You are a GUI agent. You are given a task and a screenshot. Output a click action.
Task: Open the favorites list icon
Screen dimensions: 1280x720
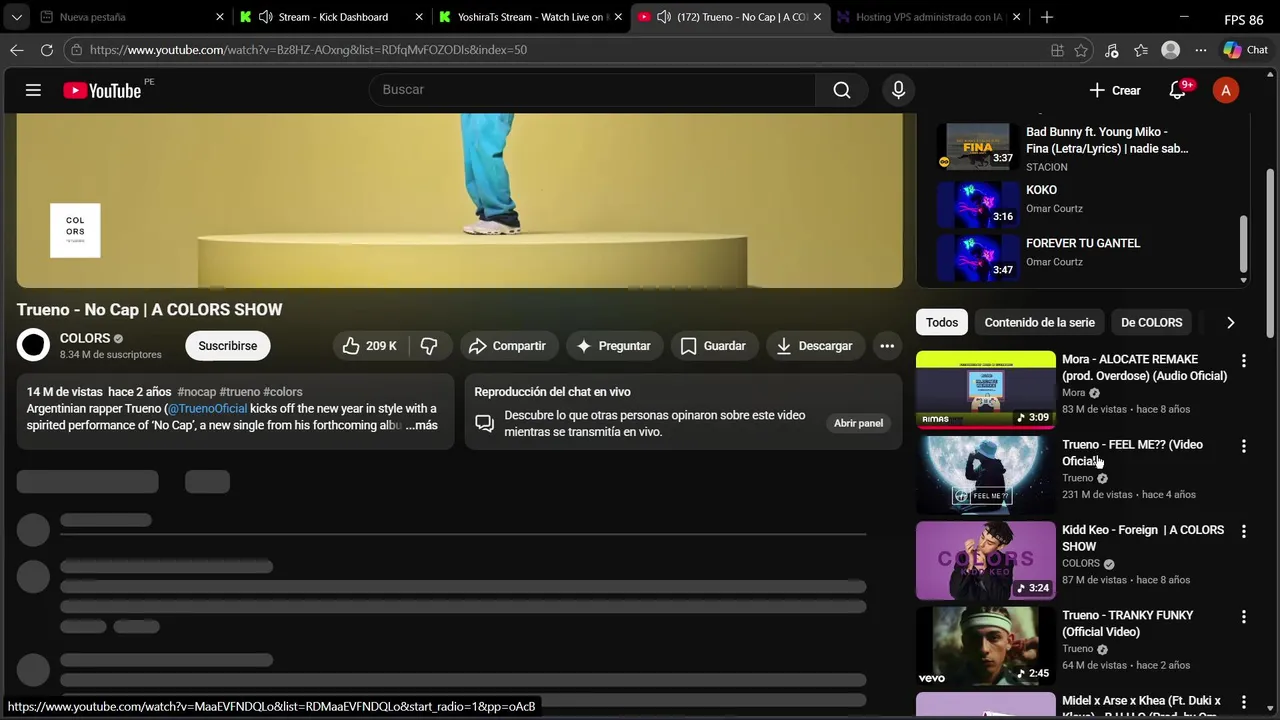[1141, 50]
